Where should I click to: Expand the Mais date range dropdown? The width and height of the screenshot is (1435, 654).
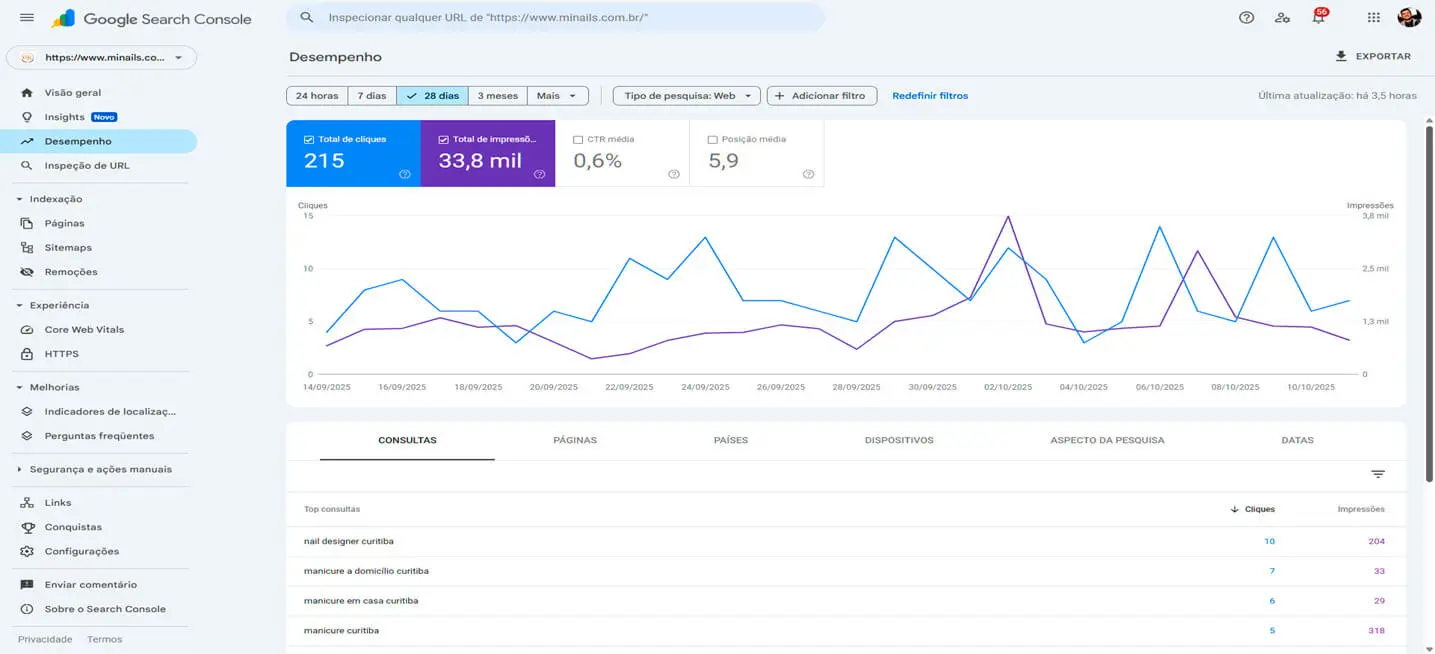557,96
